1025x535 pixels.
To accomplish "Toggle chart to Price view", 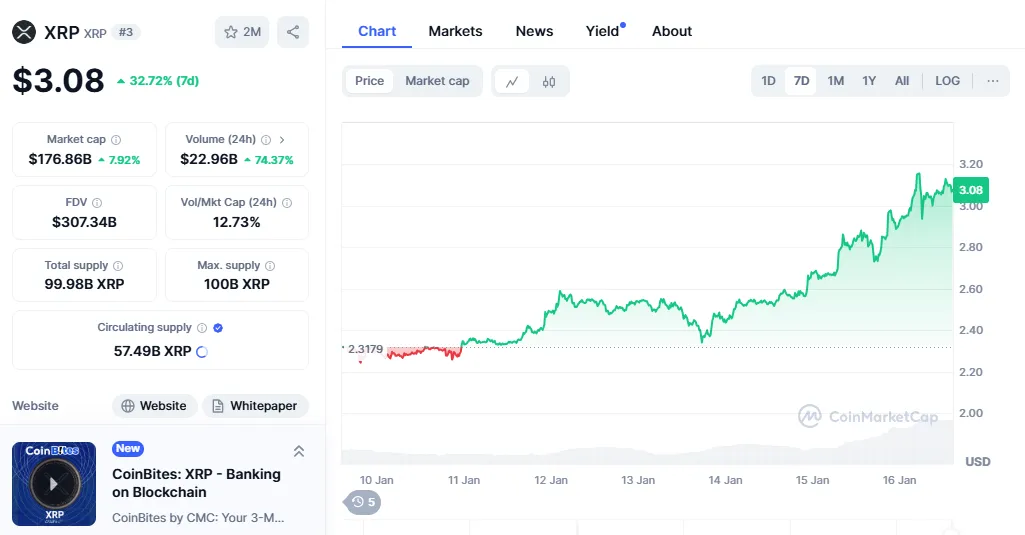I will pyautogui.click(x=369, y=81).
